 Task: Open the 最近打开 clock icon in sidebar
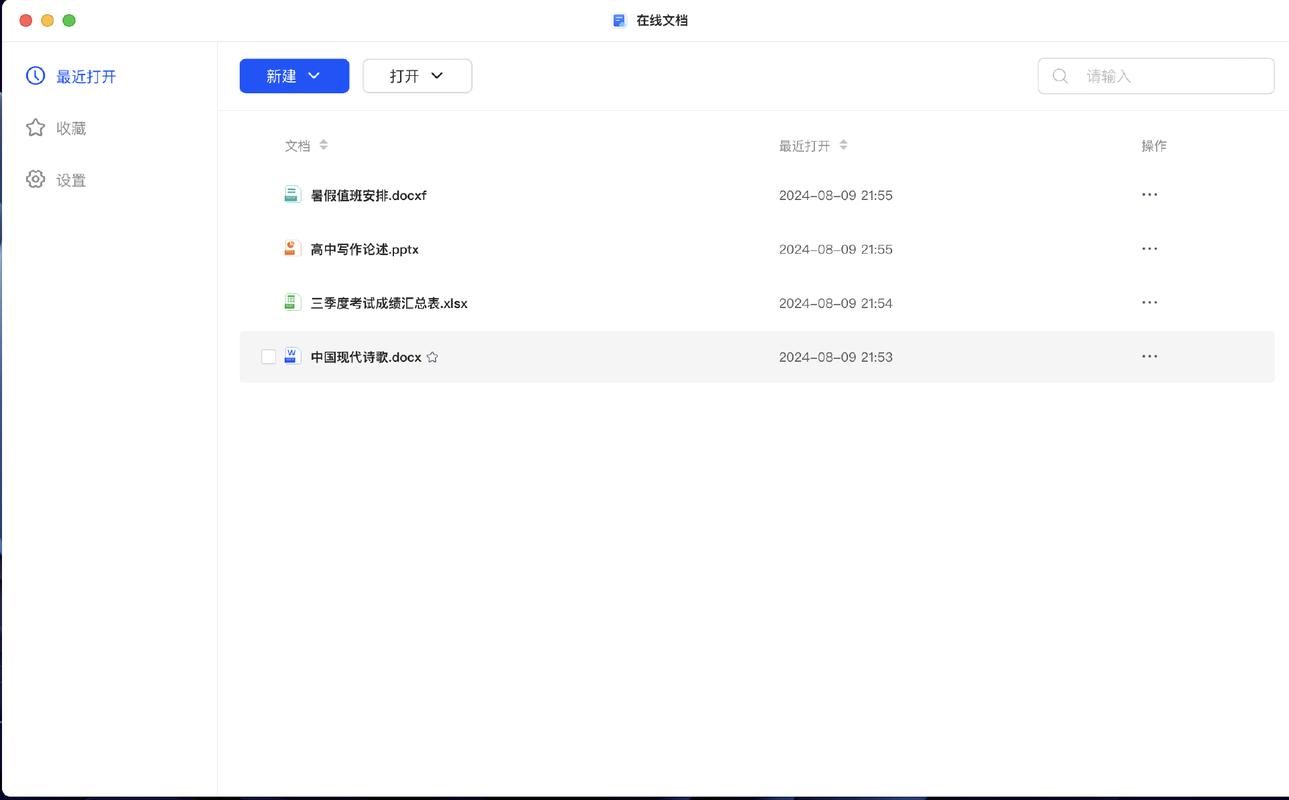point(35,76)
